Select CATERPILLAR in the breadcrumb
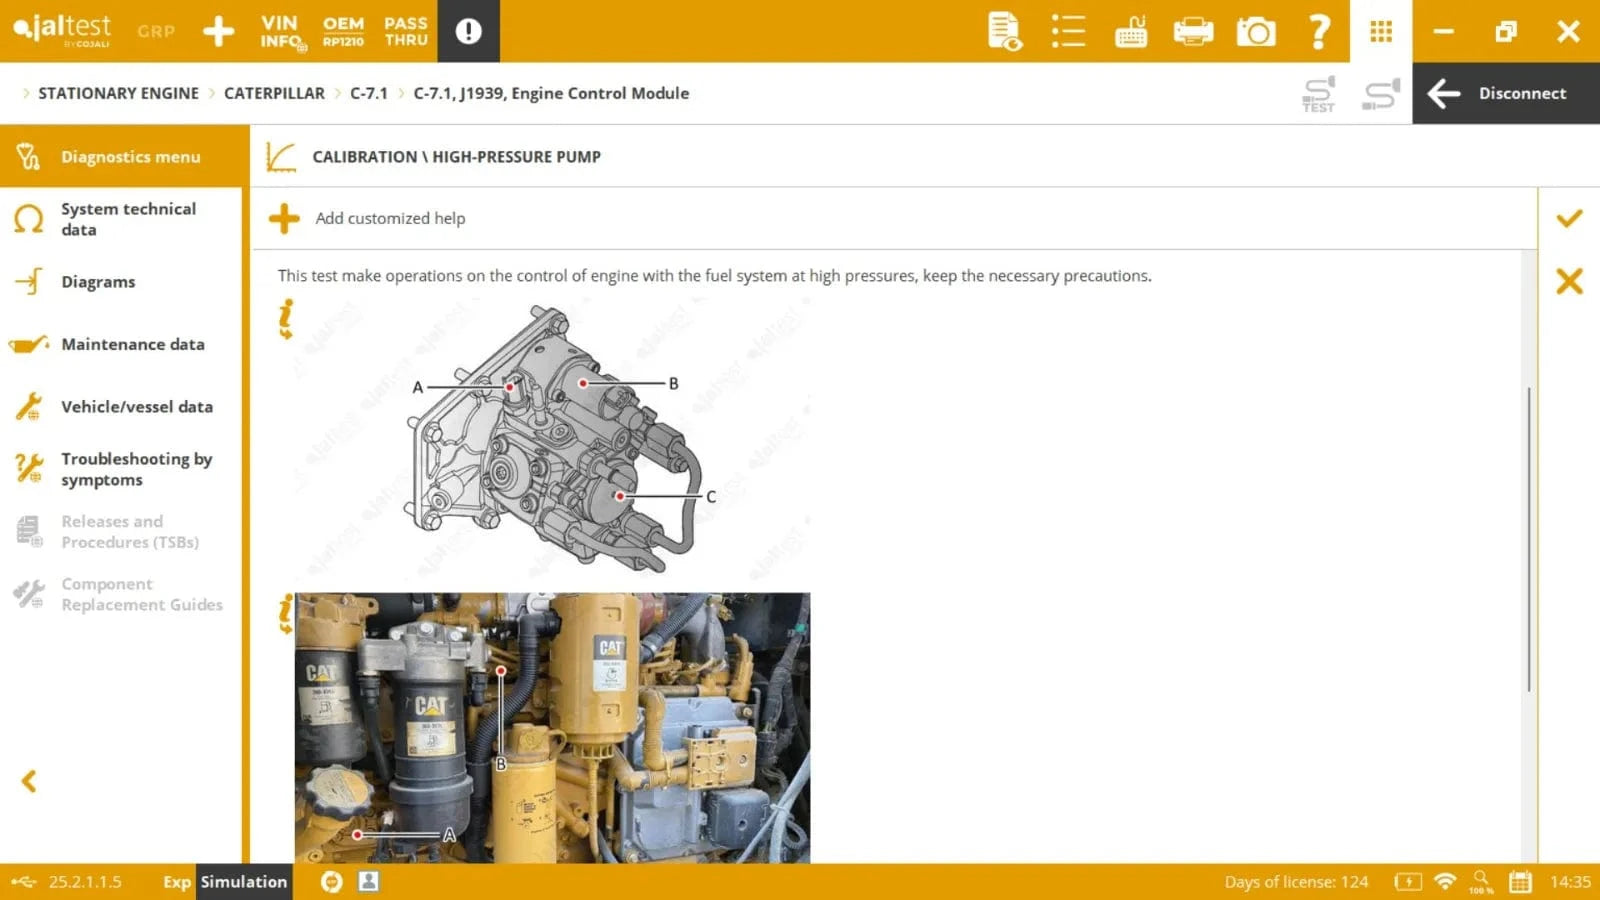This screenshot has width=1600, height=900. [x=276, y=92]
